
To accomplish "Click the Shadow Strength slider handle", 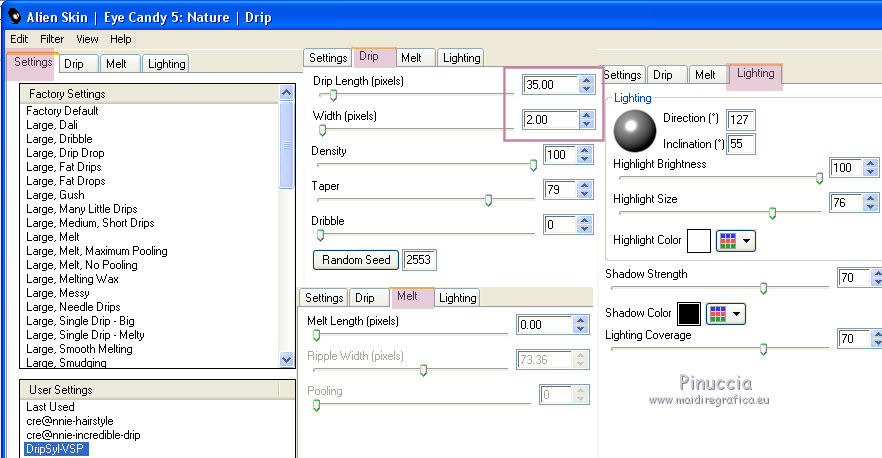I will point(763,288).
